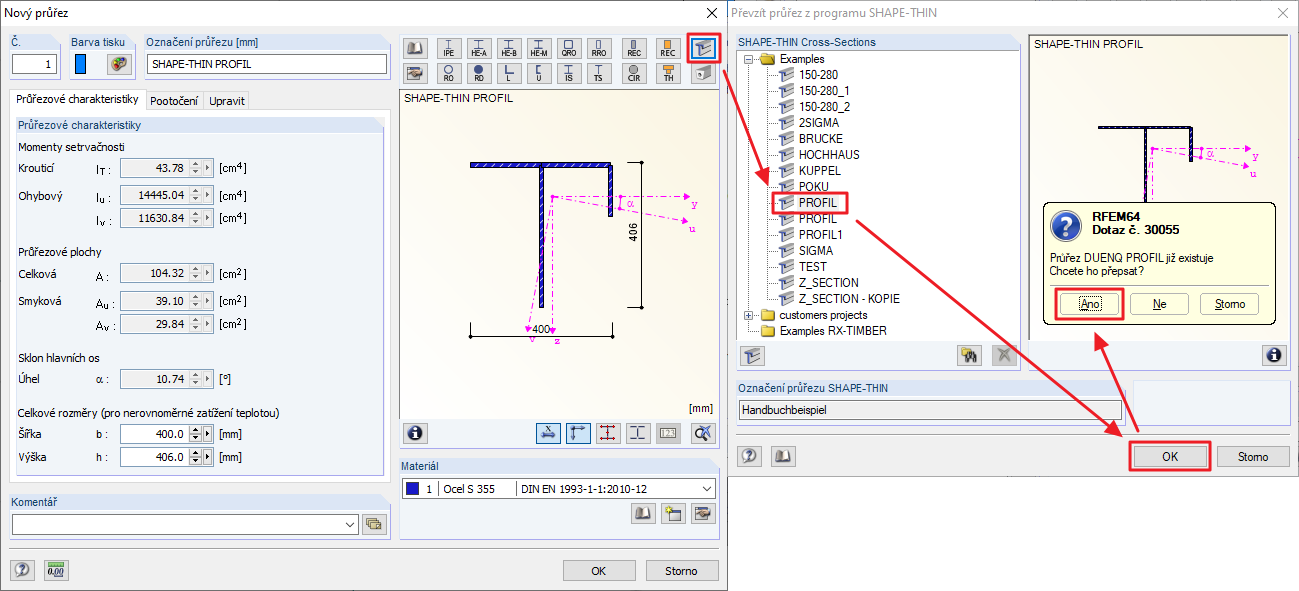Image resolution: width=1299 pixels, height=591 pixels.
Task: Select Průřezové charakteristiky tab
Action: pos(77,100)
